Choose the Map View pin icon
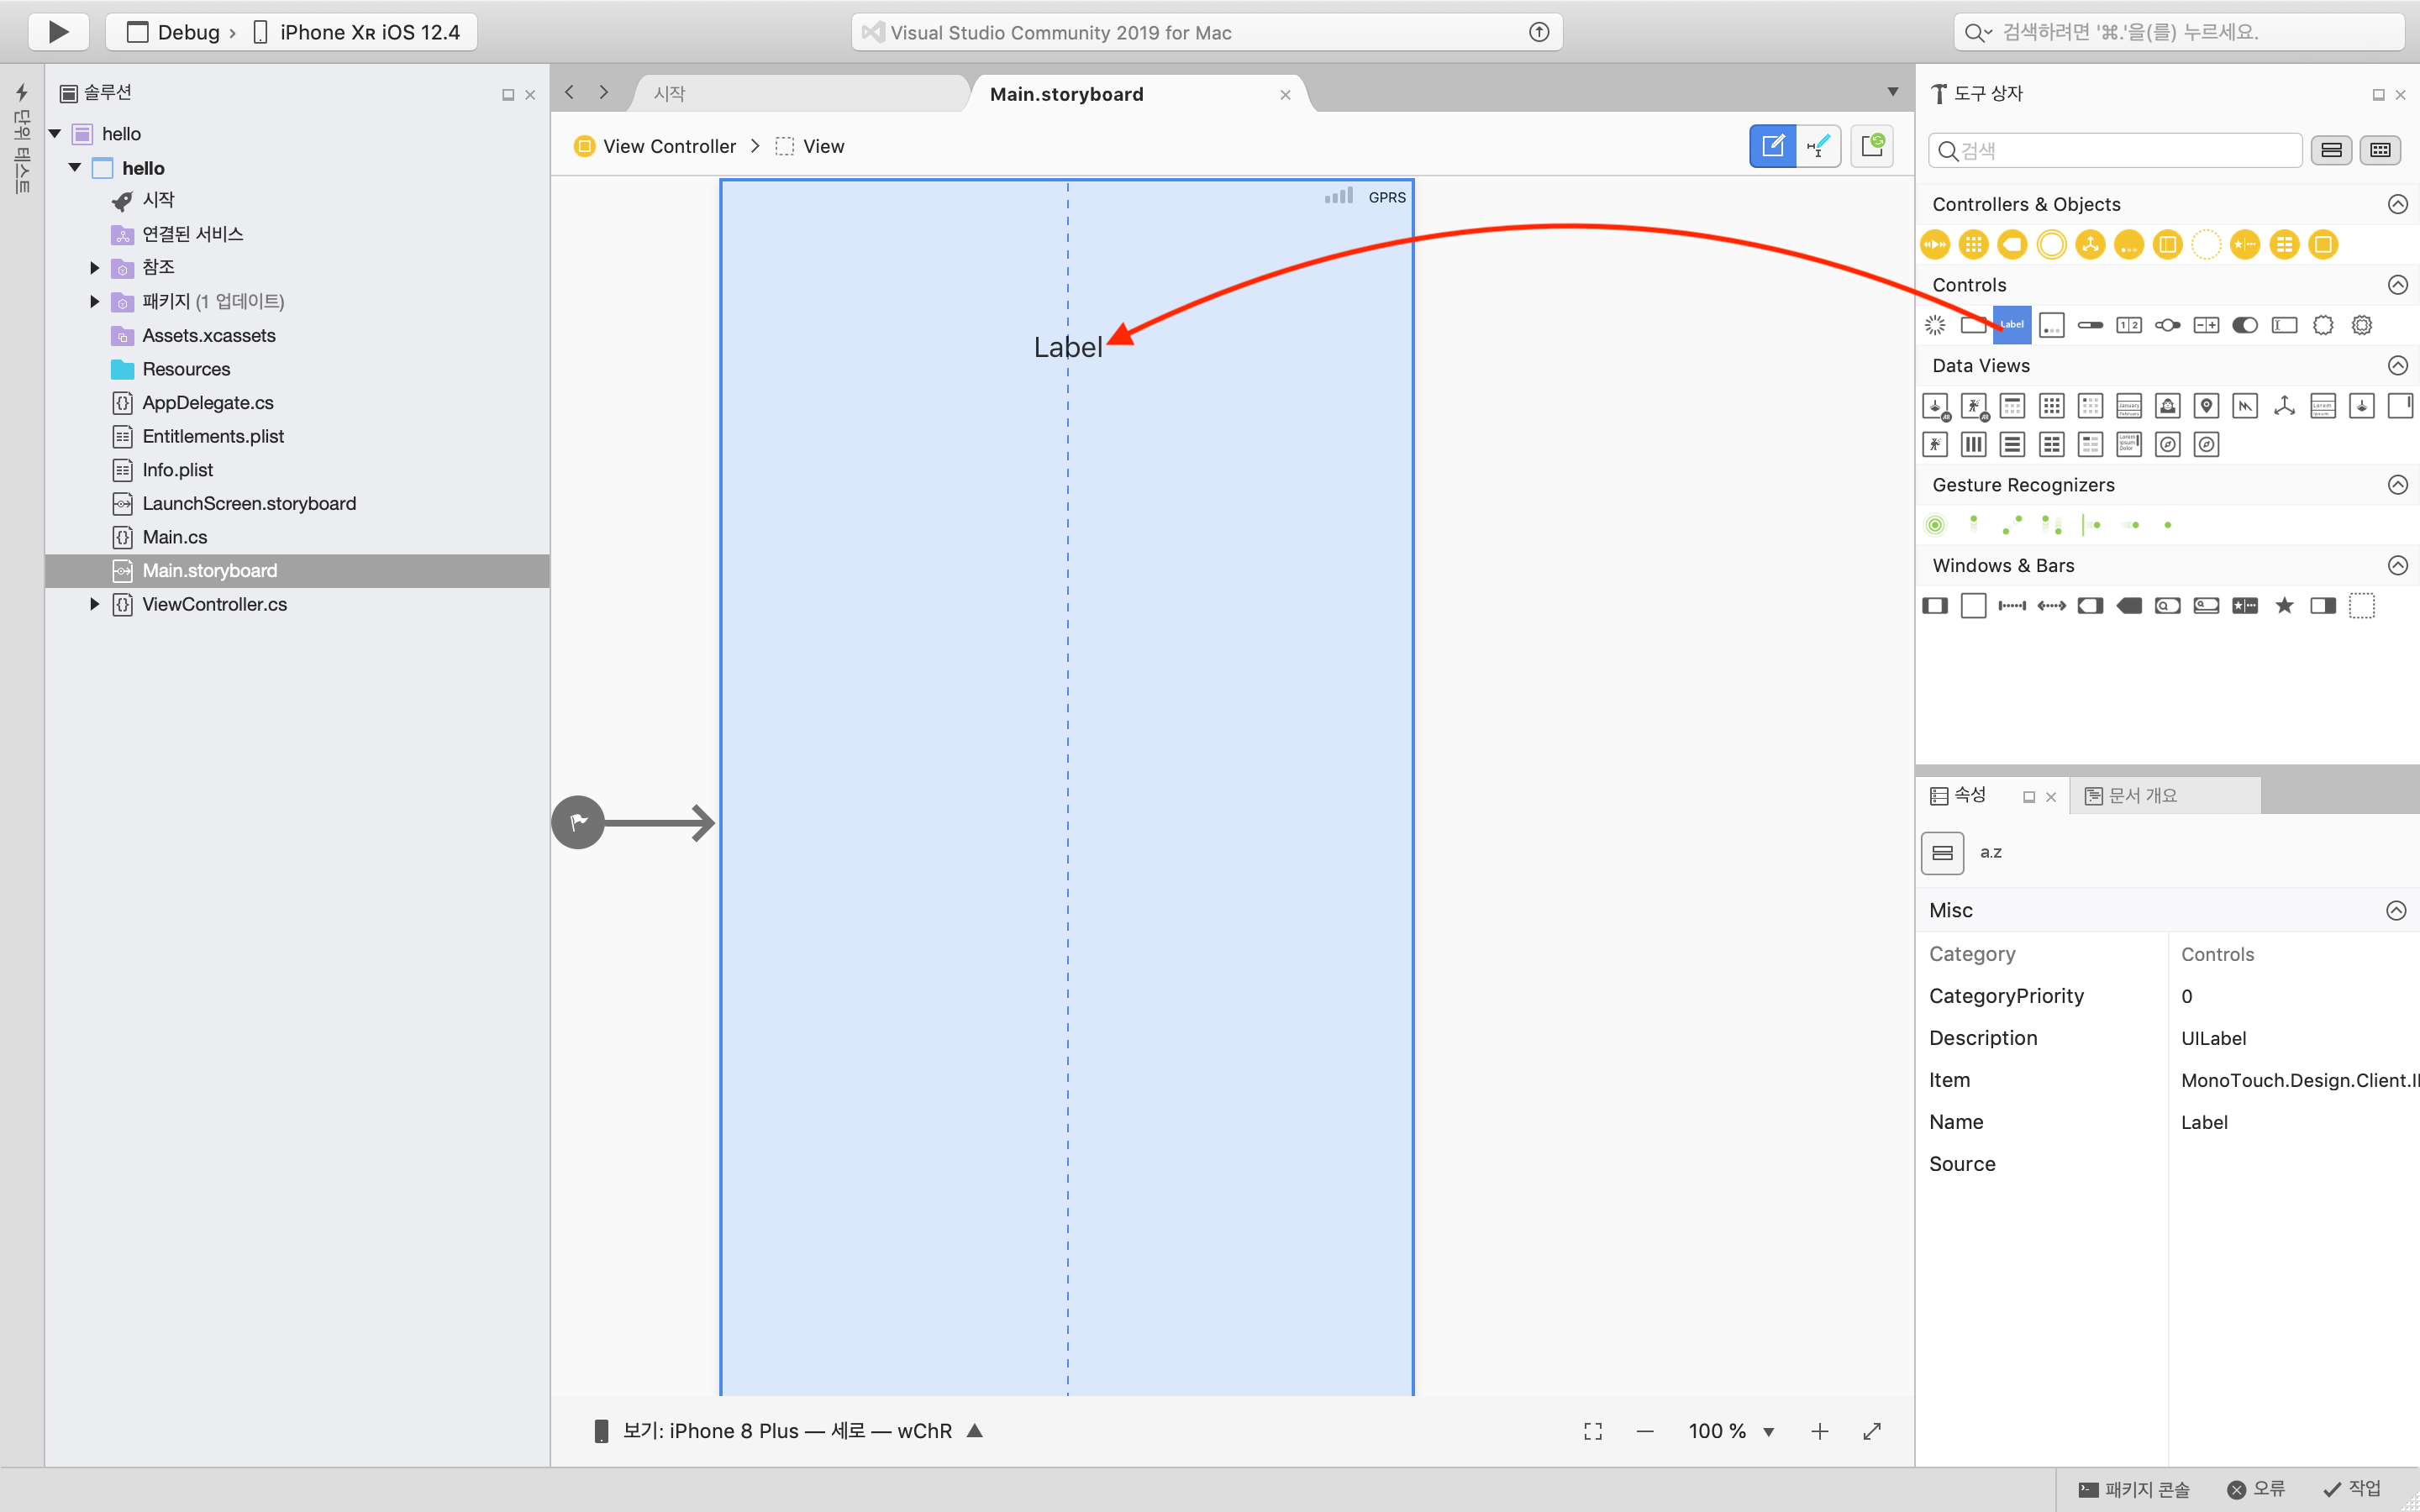The image size is (2420, 1512). (2206, 405)
